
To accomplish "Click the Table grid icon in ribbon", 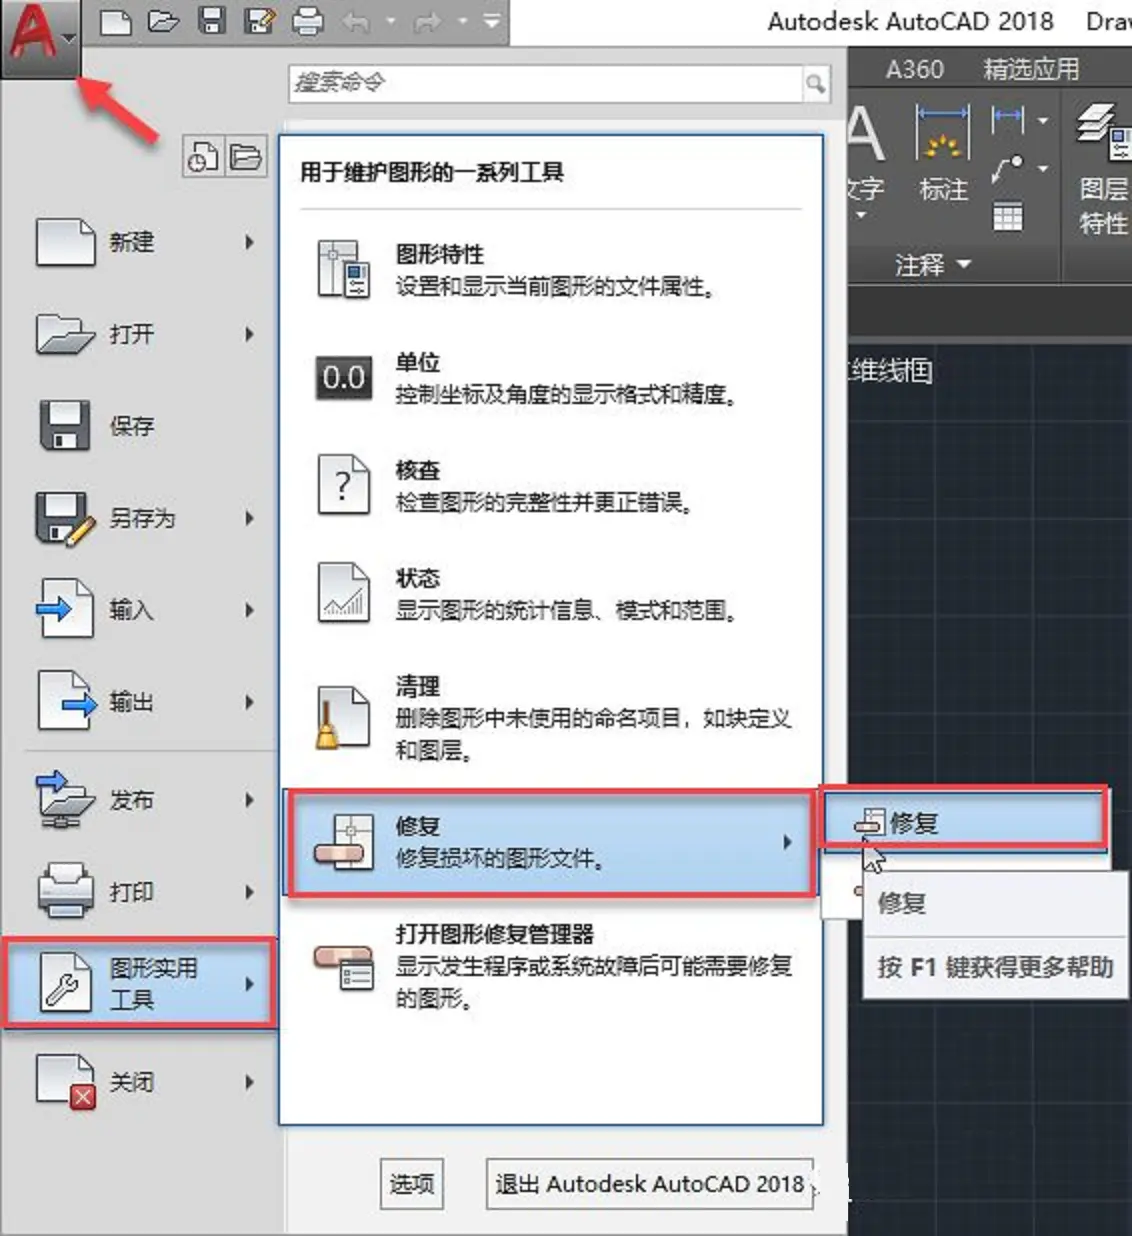I will pos(1007,217).
